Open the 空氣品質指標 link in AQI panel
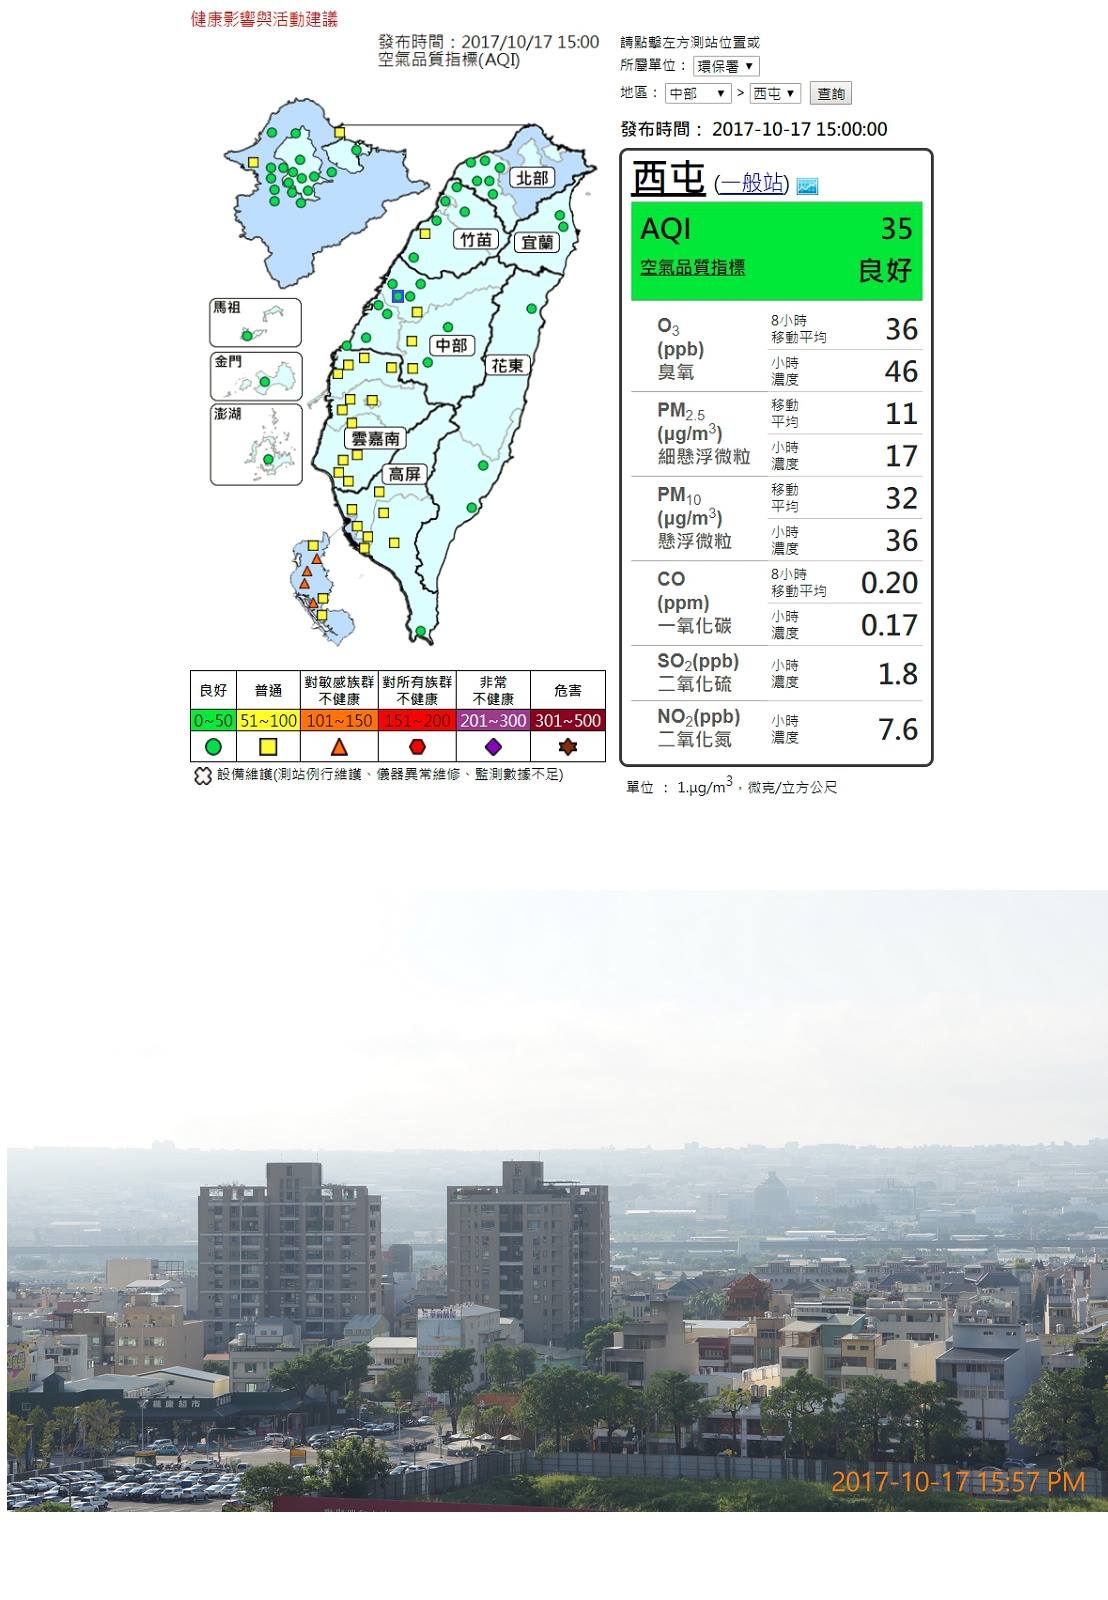The image size is (1108, 1600). pos(693,267)
